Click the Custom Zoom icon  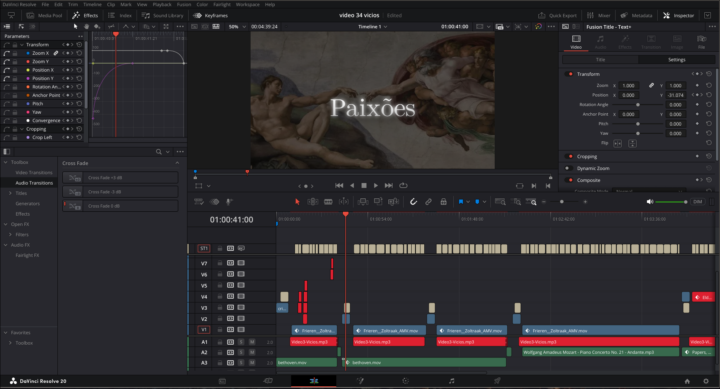532,202
